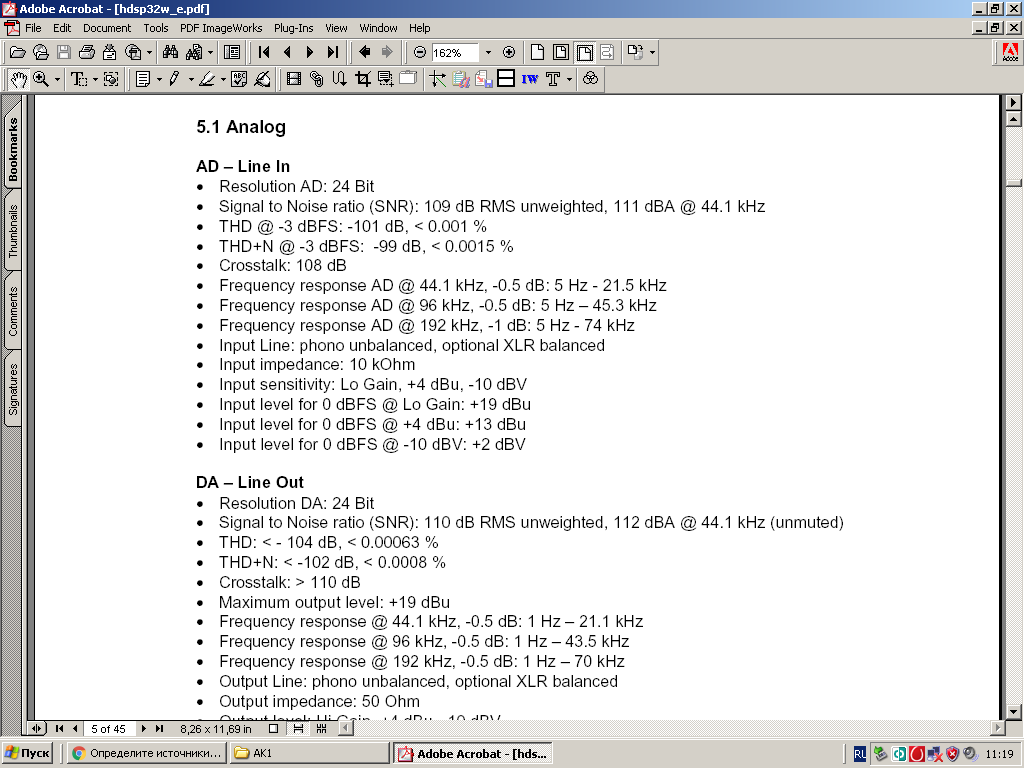The height and width of the screenshot is (768, 1024).
Task: Go to the first page
Action: pyautogui.click(x=264, y=52)
